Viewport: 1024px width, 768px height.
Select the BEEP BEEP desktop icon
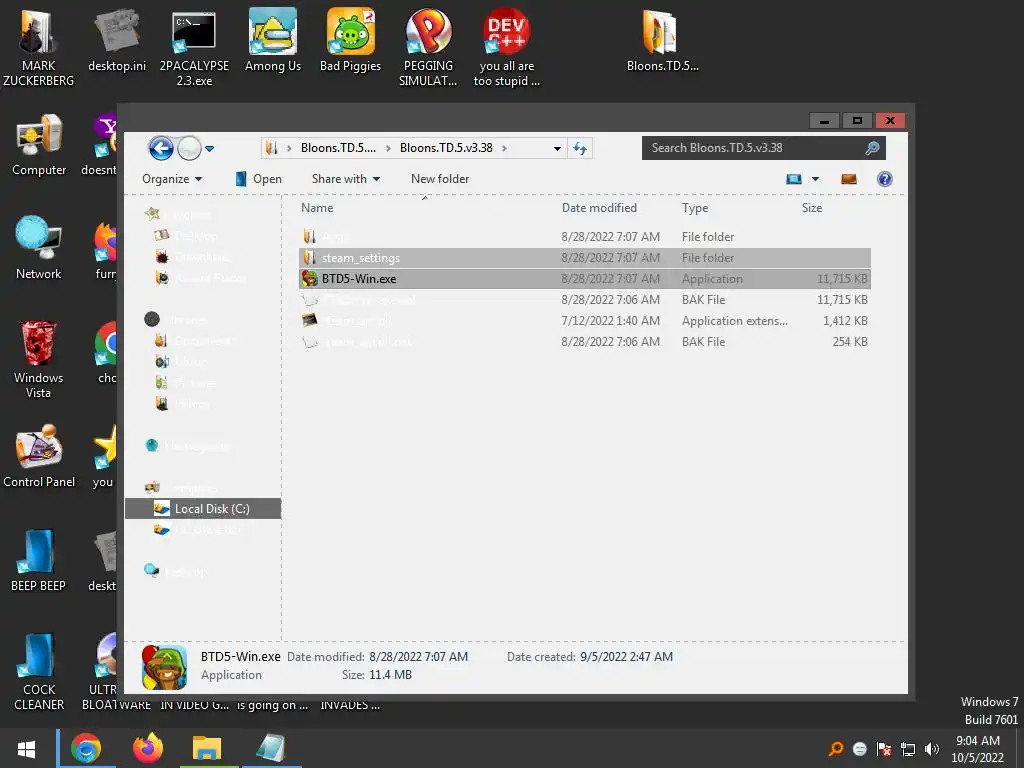click(x=39, y=560)
